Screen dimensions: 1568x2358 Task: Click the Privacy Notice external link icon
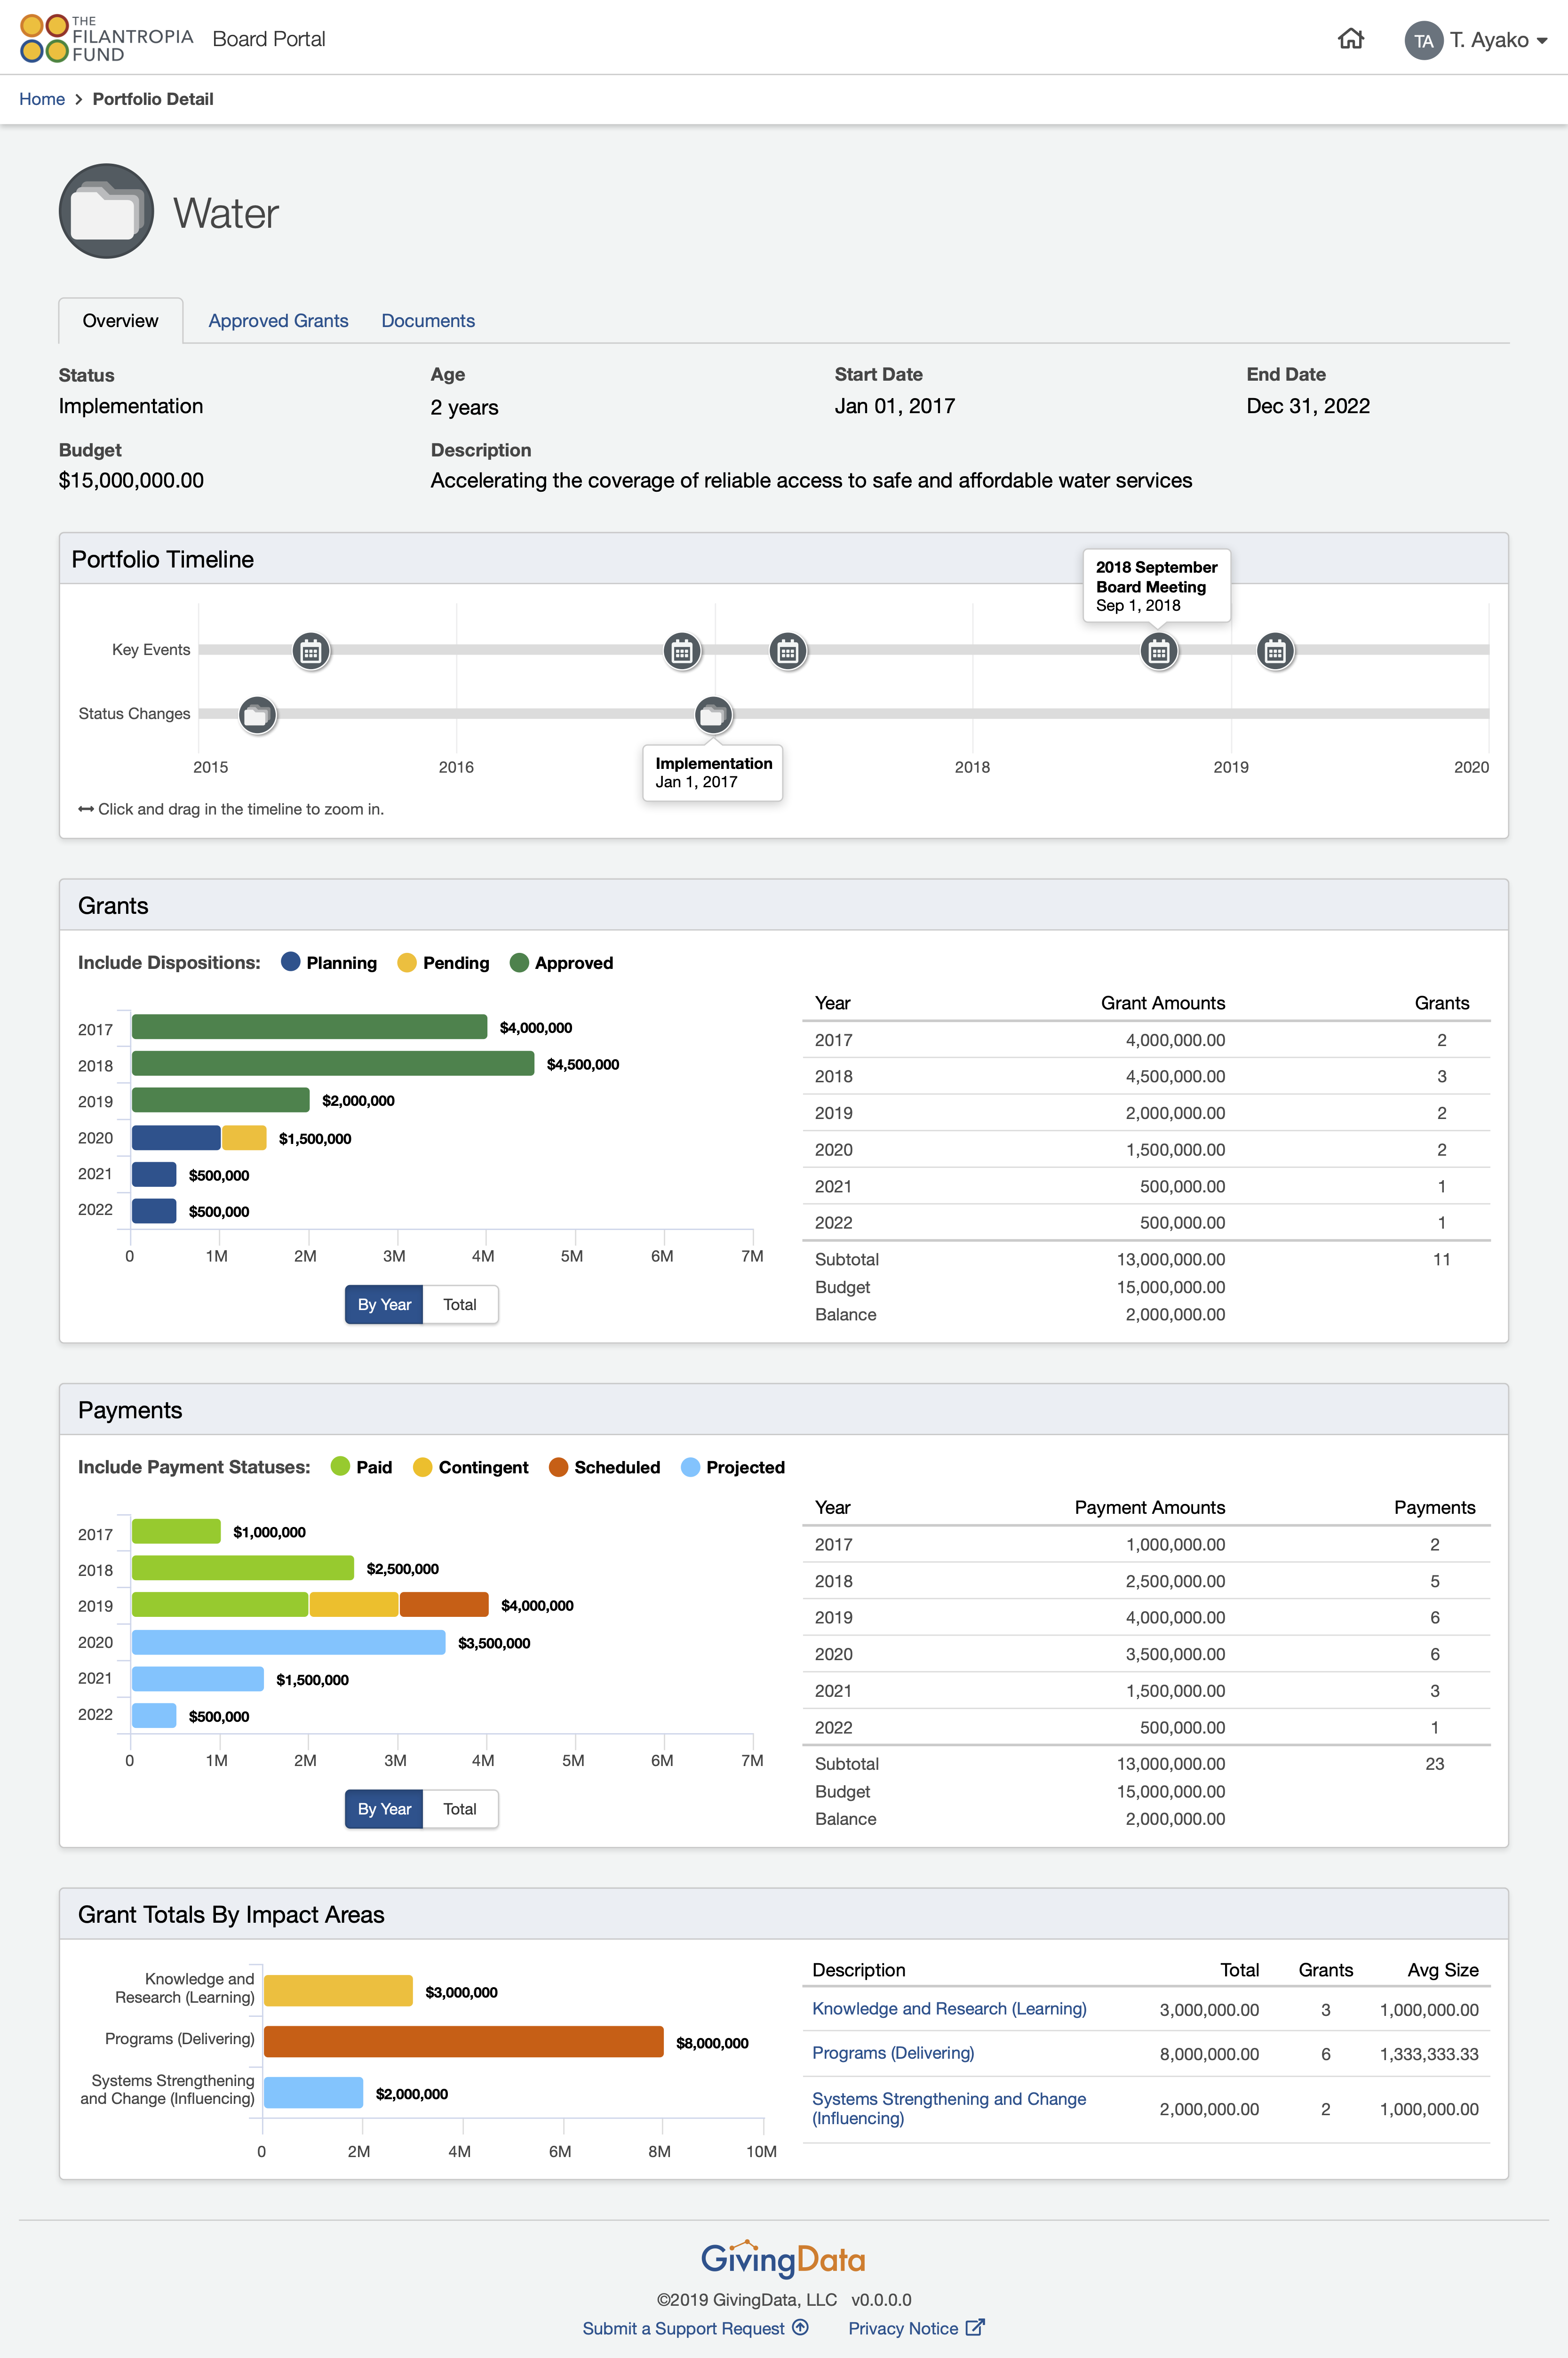click(975, 2327)
